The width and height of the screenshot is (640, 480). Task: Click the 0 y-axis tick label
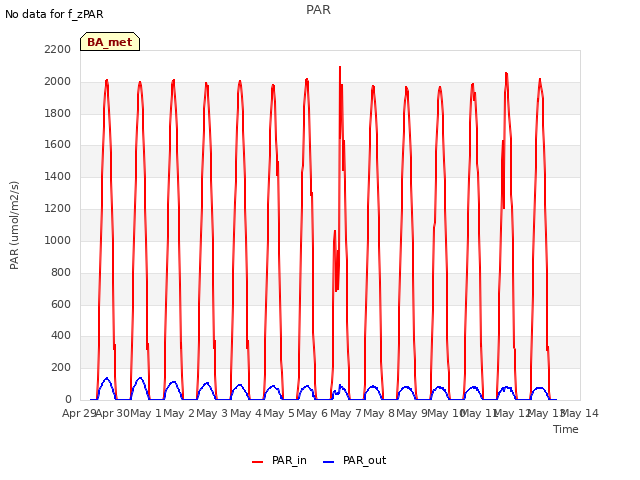click(68, 400)
